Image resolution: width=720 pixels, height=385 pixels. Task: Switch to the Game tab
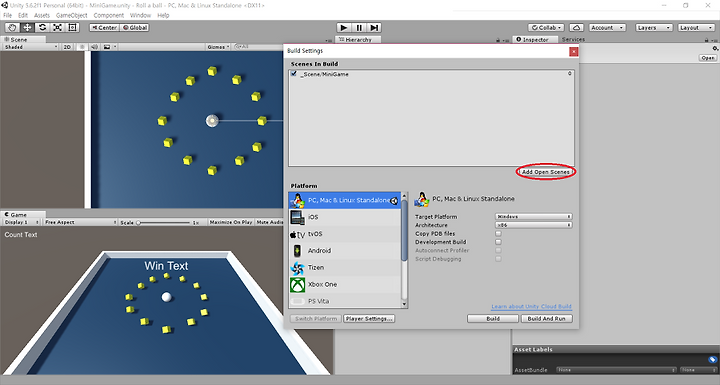(x=22, y=215)
